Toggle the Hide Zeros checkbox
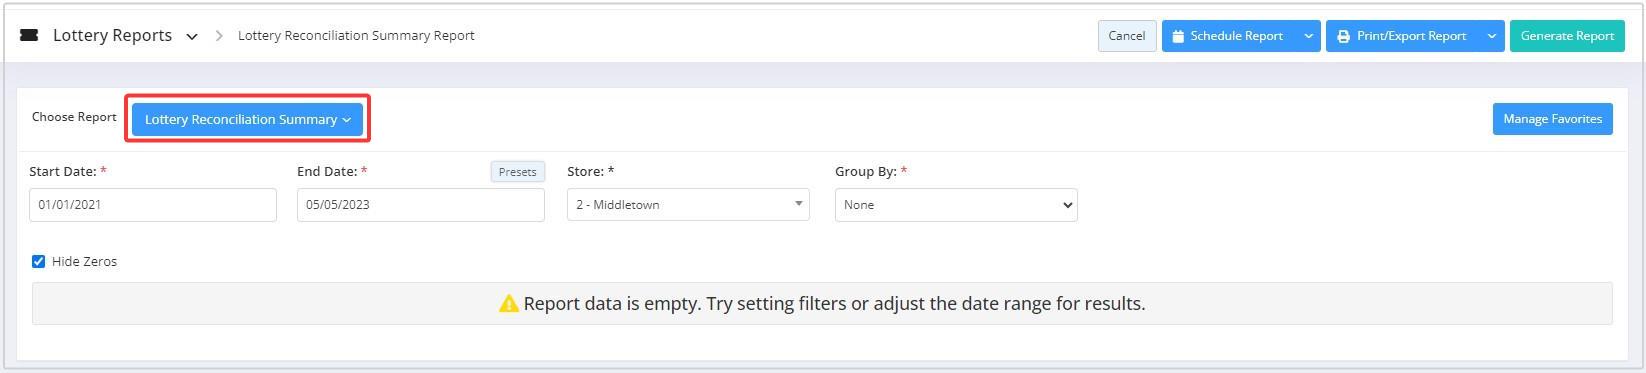This screenshot has width=1646, height=373. coord(38,261)
